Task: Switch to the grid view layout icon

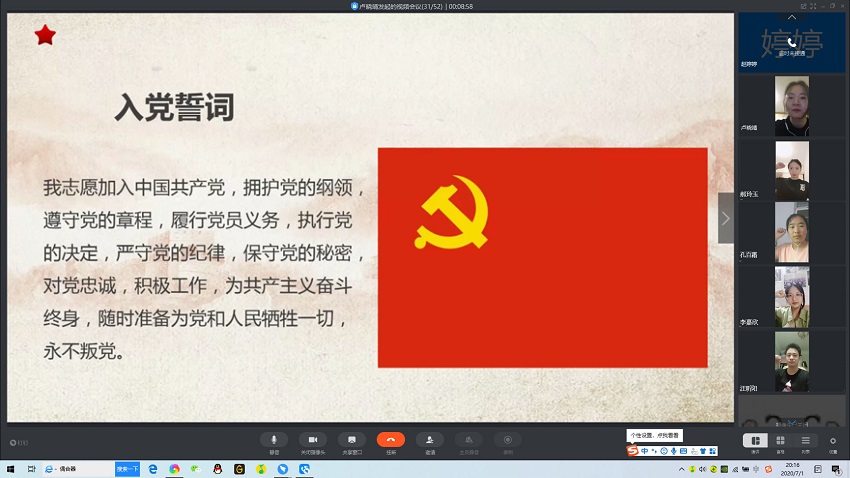Action: 780,440
